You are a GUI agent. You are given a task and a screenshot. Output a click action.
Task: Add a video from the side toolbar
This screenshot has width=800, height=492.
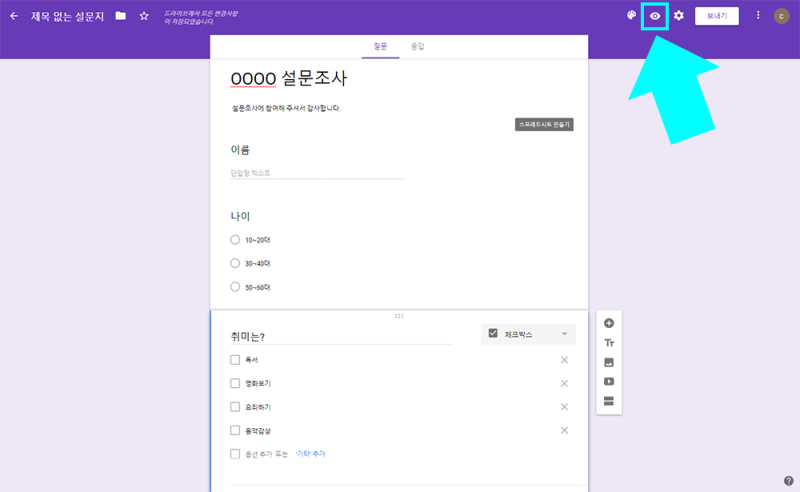pos(609,381)
